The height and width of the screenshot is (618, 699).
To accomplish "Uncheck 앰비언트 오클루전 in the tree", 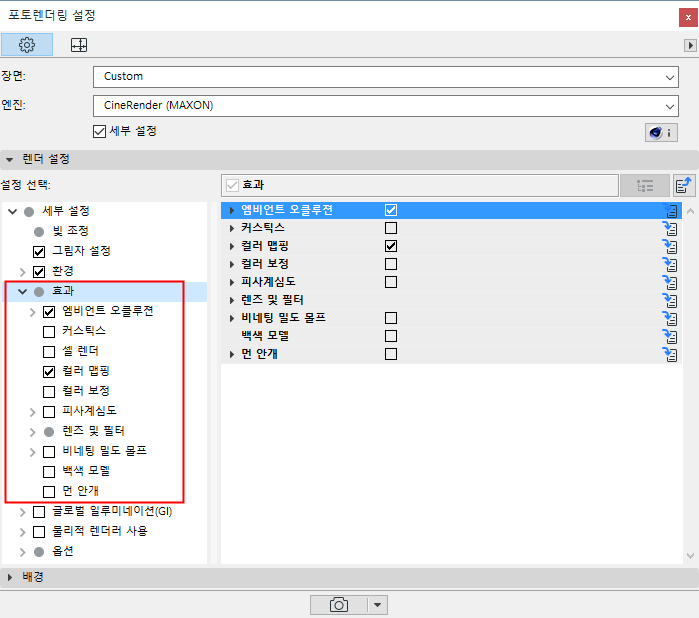I will 49,312.
